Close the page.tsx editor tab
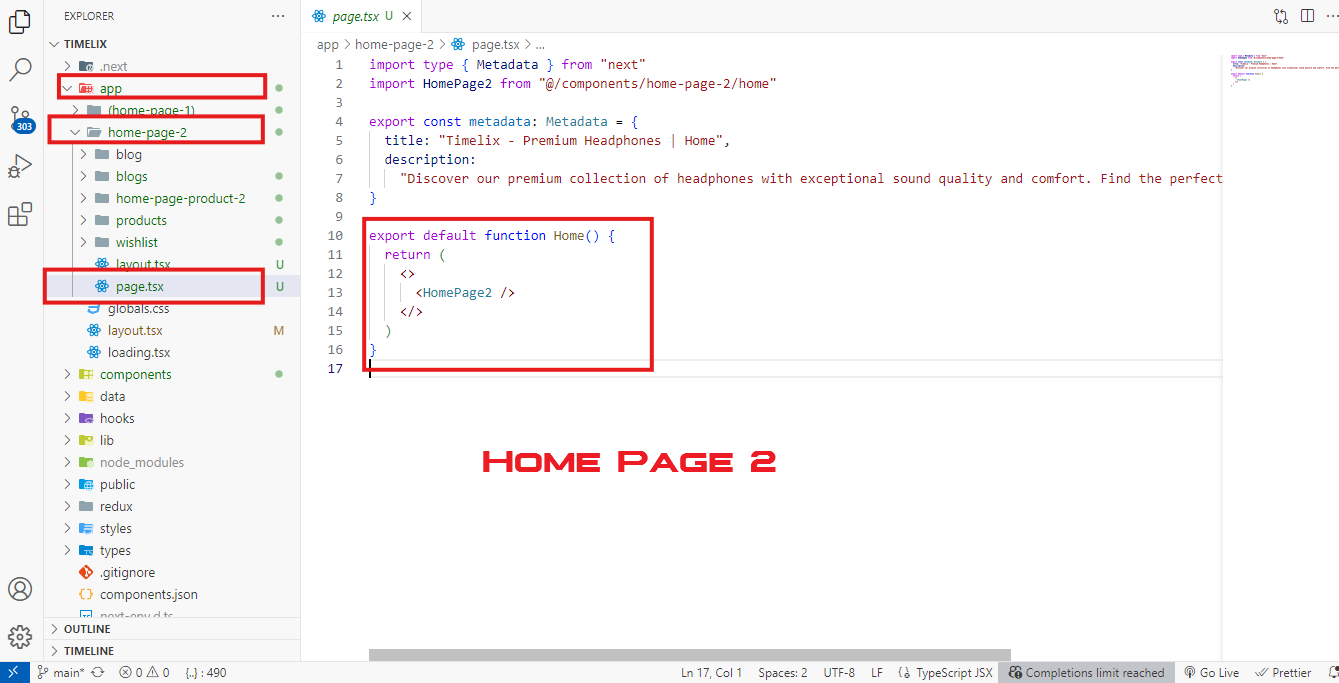The width and height of the screenshot is (1339, 683). tap(407, 16)
